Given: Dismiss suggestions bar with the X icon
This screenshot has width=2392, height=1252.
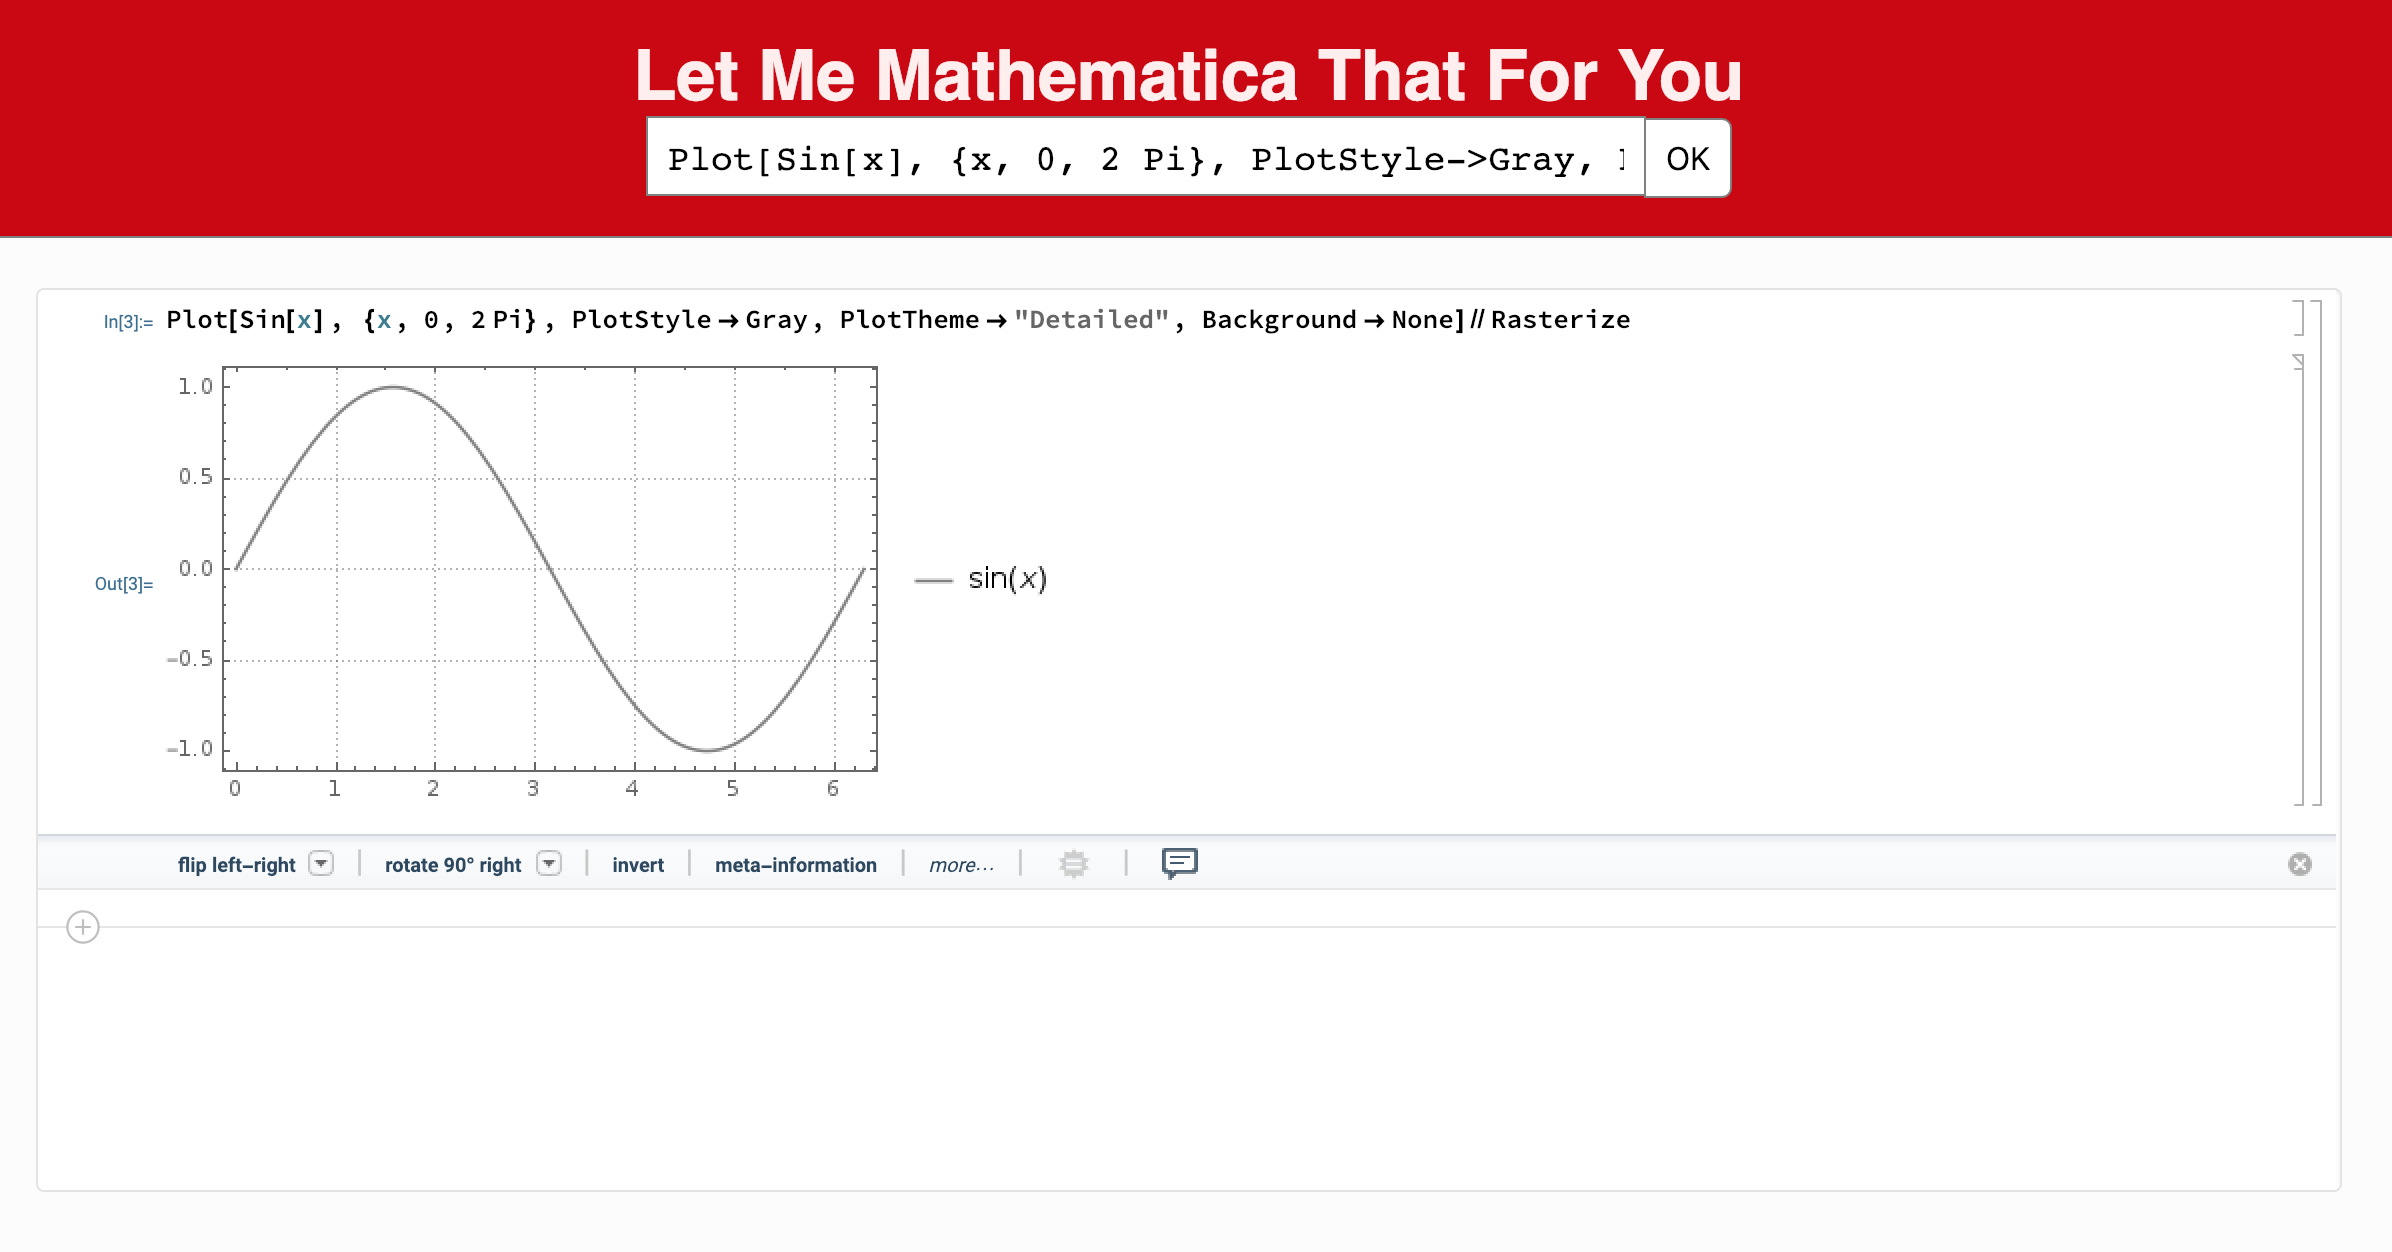Looking at the screenshot, I should point(2299,864).
